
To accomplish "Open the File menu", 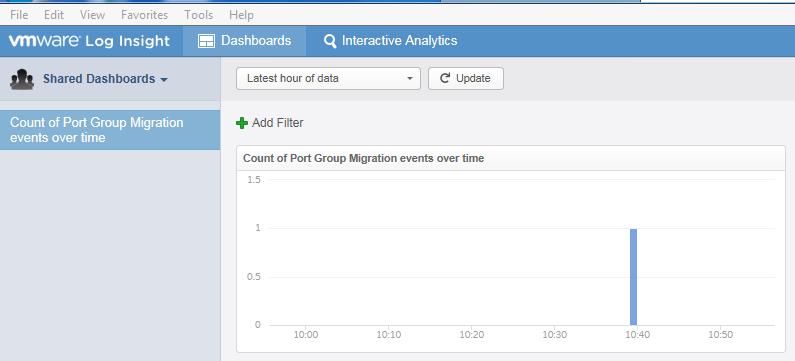I will pyautogui.click(x=19, y=15).
